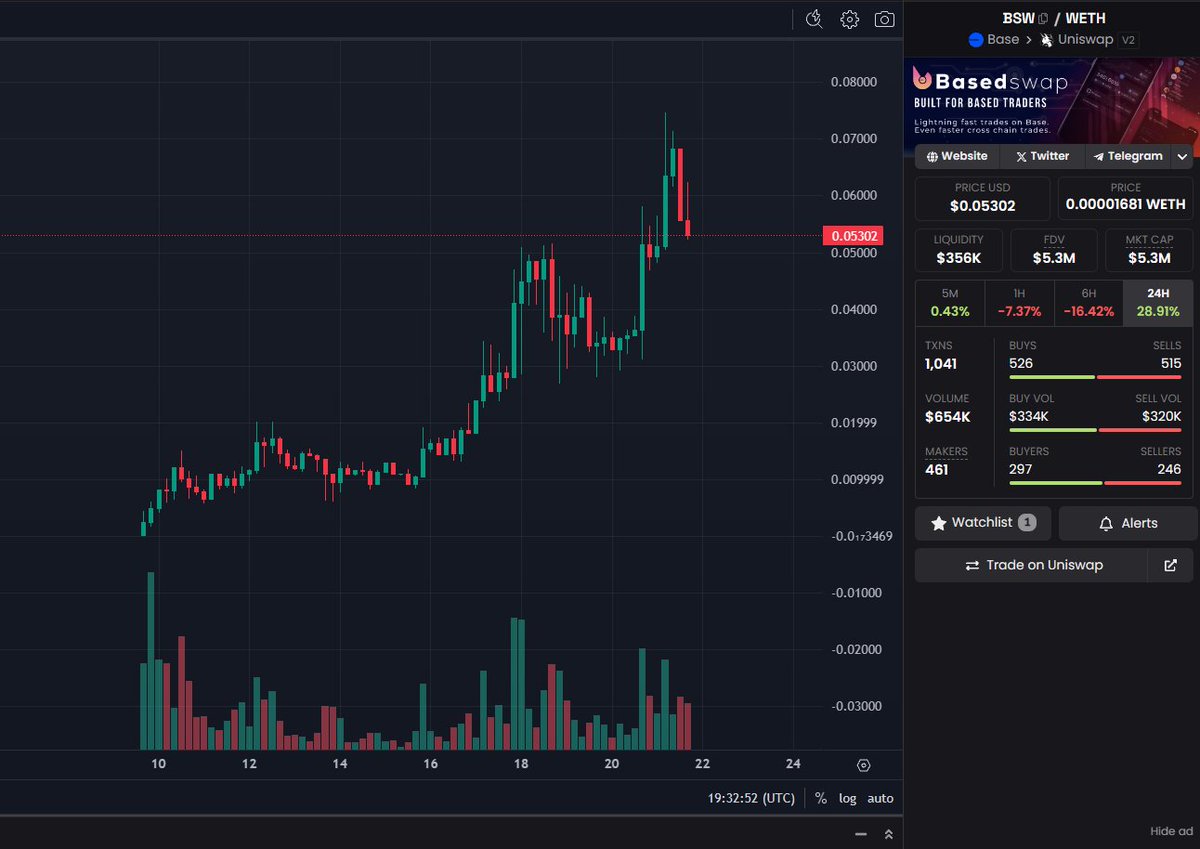Click the SELLERS count 246
1200x849 pixels.
pyautogui.click(x=1170, y=469)
